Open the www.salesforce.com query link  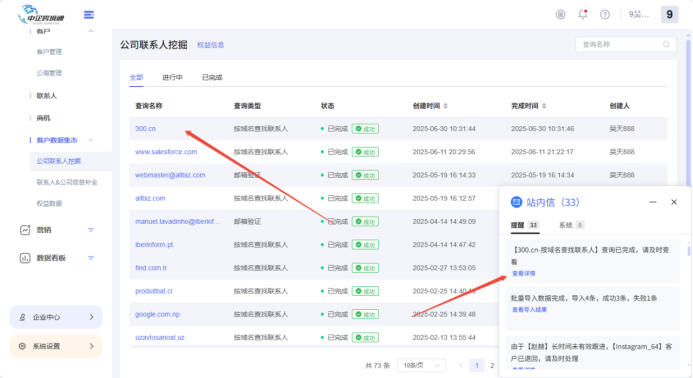coord(166,152)
